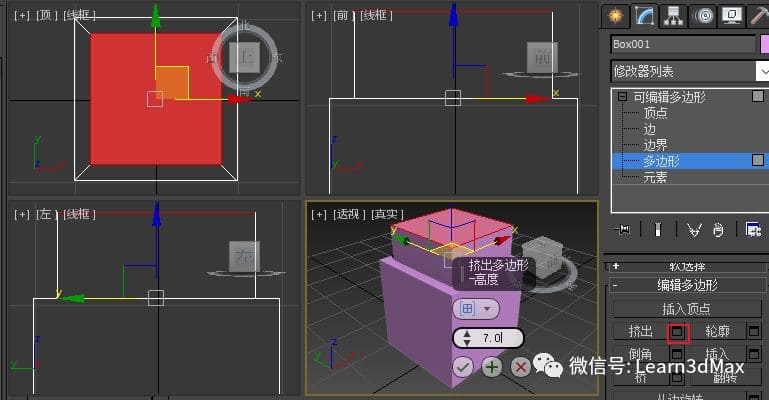Expand the 软选择 rollout
This screenshot has height=400, width=769.
688,267
